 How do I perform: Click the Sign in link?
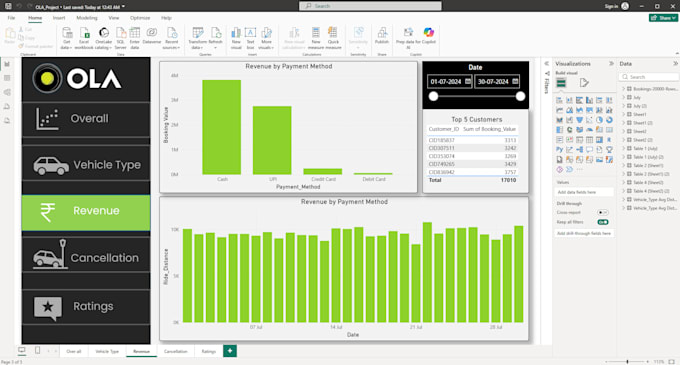[611, 6]
